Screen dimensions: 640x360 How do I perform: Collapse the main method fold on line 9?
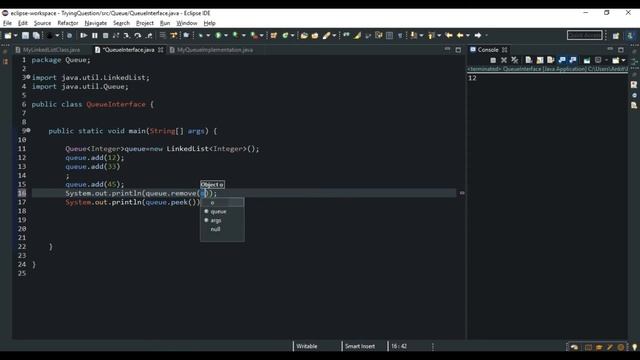point(28,130)
